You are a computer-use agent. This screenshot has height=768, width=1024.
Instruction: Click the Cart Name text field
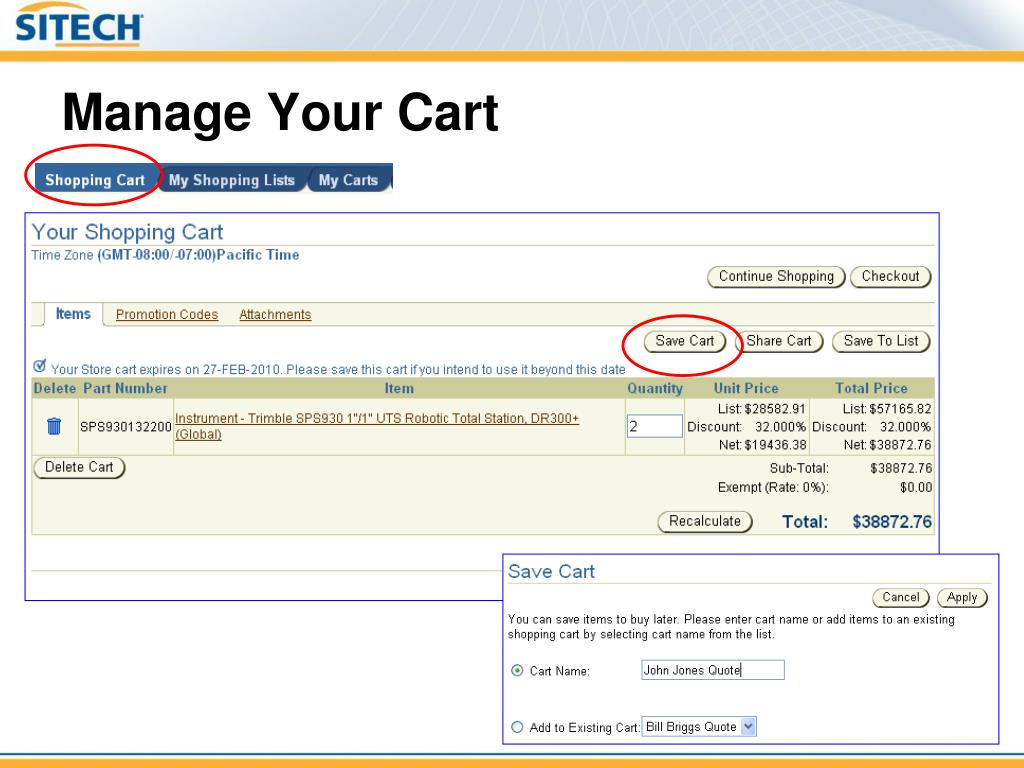point(712,670)
